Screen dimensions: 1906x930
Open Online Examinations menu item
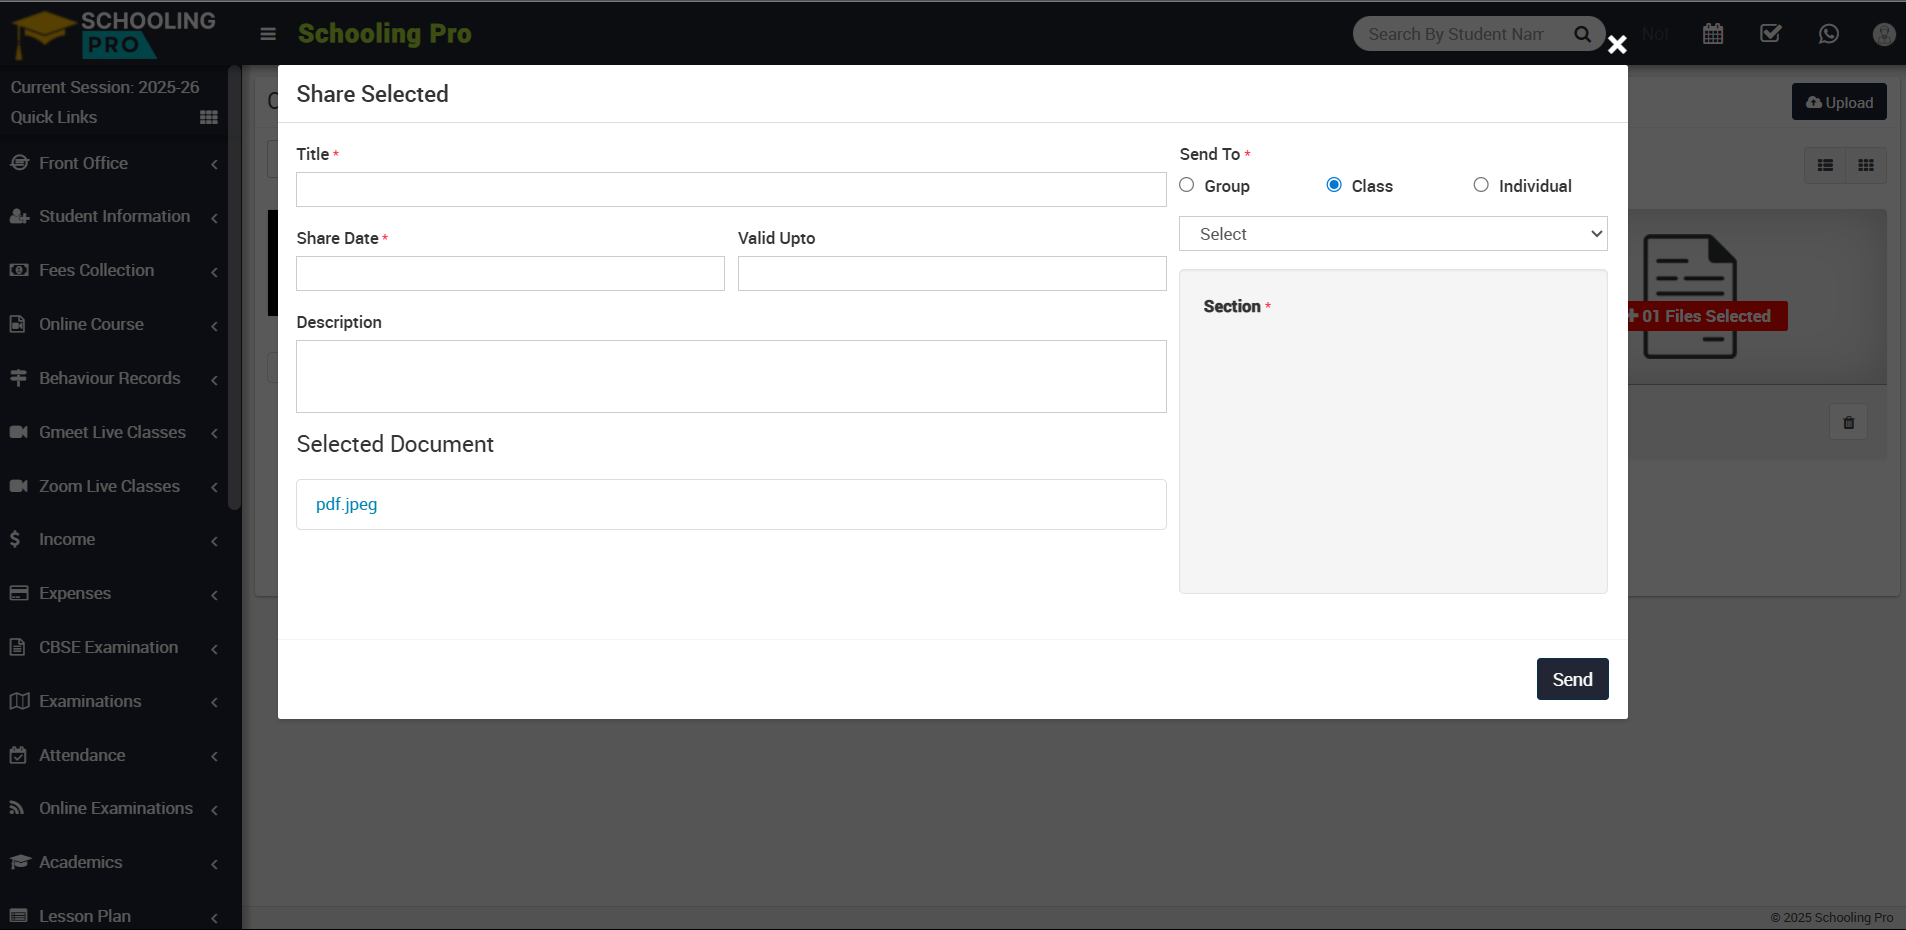[114, 808]
